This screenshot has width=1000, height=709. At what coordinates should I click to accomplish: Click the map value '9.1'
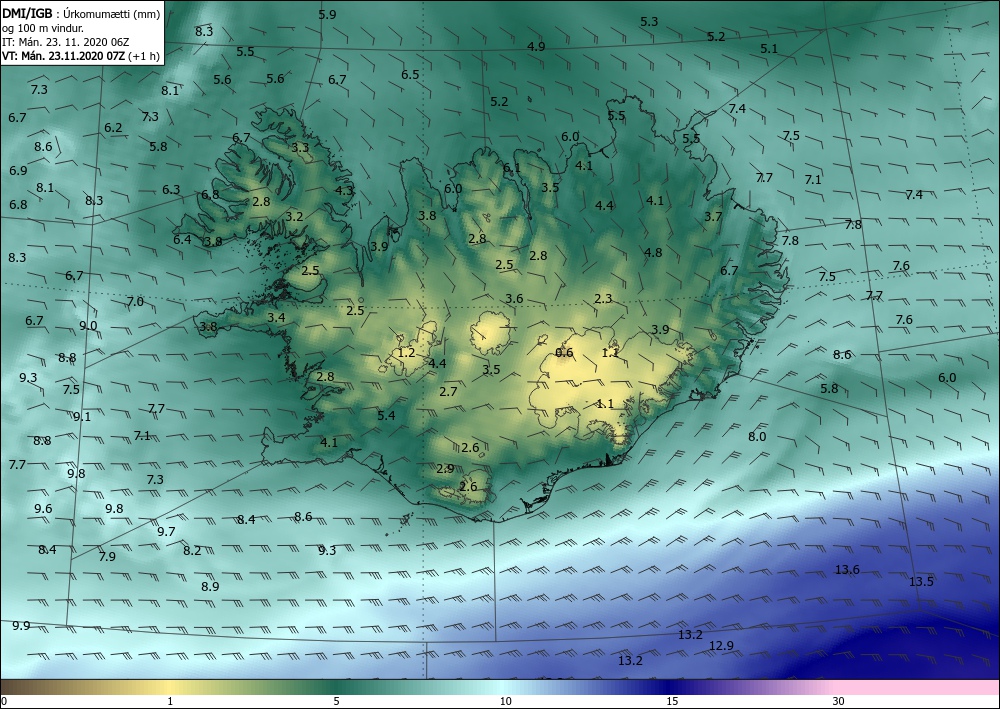pyautogui.click(x=82, y=416)
